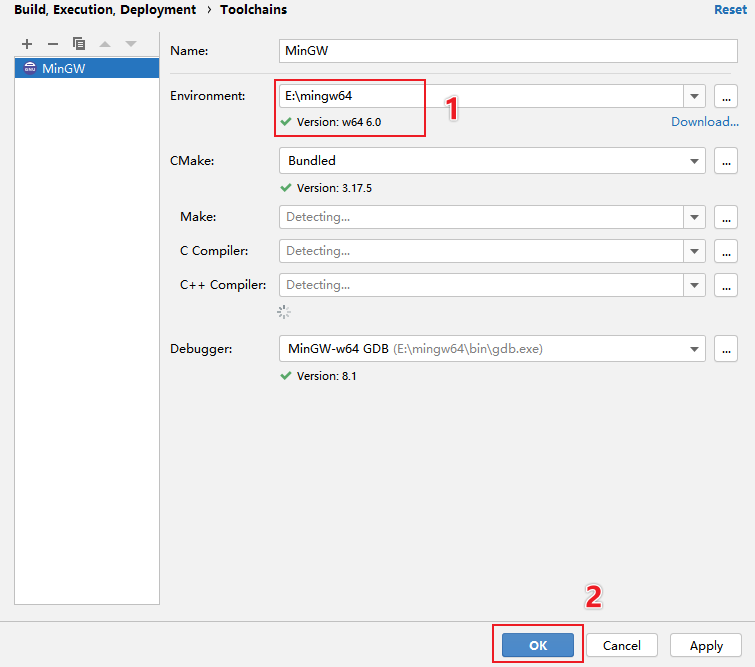Open the Download... link
The image size is (755, 667).
coord(705,122)
